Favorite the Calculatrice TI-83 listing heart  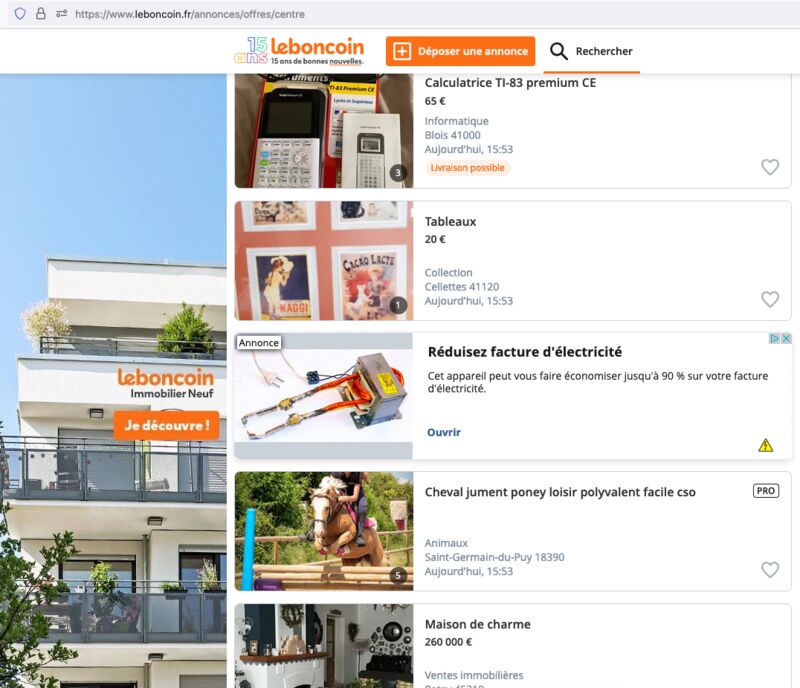coord(770,167)
